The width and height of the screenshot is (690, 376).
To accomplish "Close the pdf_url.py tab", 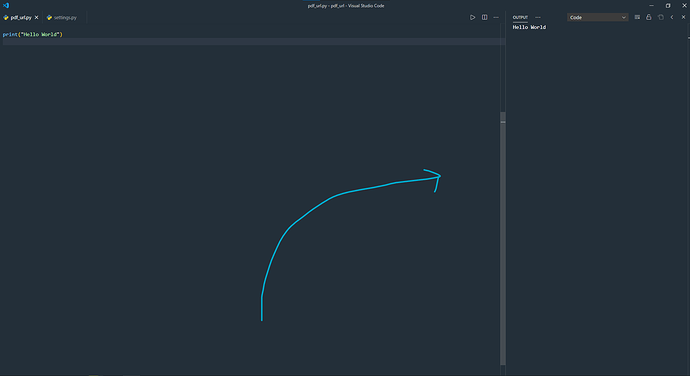I will tap(37, 18).
